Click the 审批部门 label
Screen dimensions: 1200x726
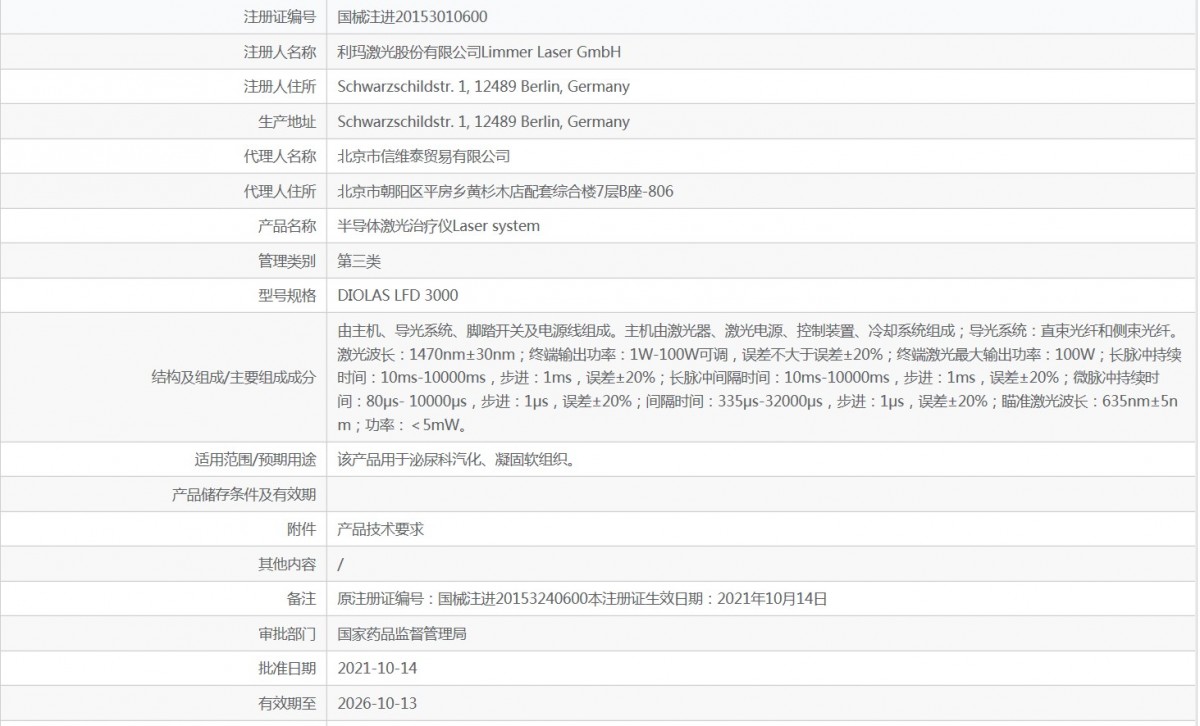click(287, 634)
